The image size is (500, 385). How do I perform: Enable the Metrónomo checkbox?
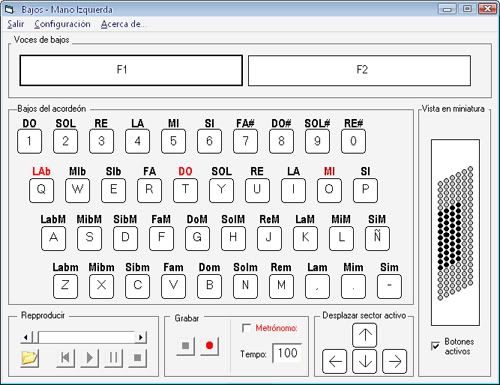click(x=246, y=328)
